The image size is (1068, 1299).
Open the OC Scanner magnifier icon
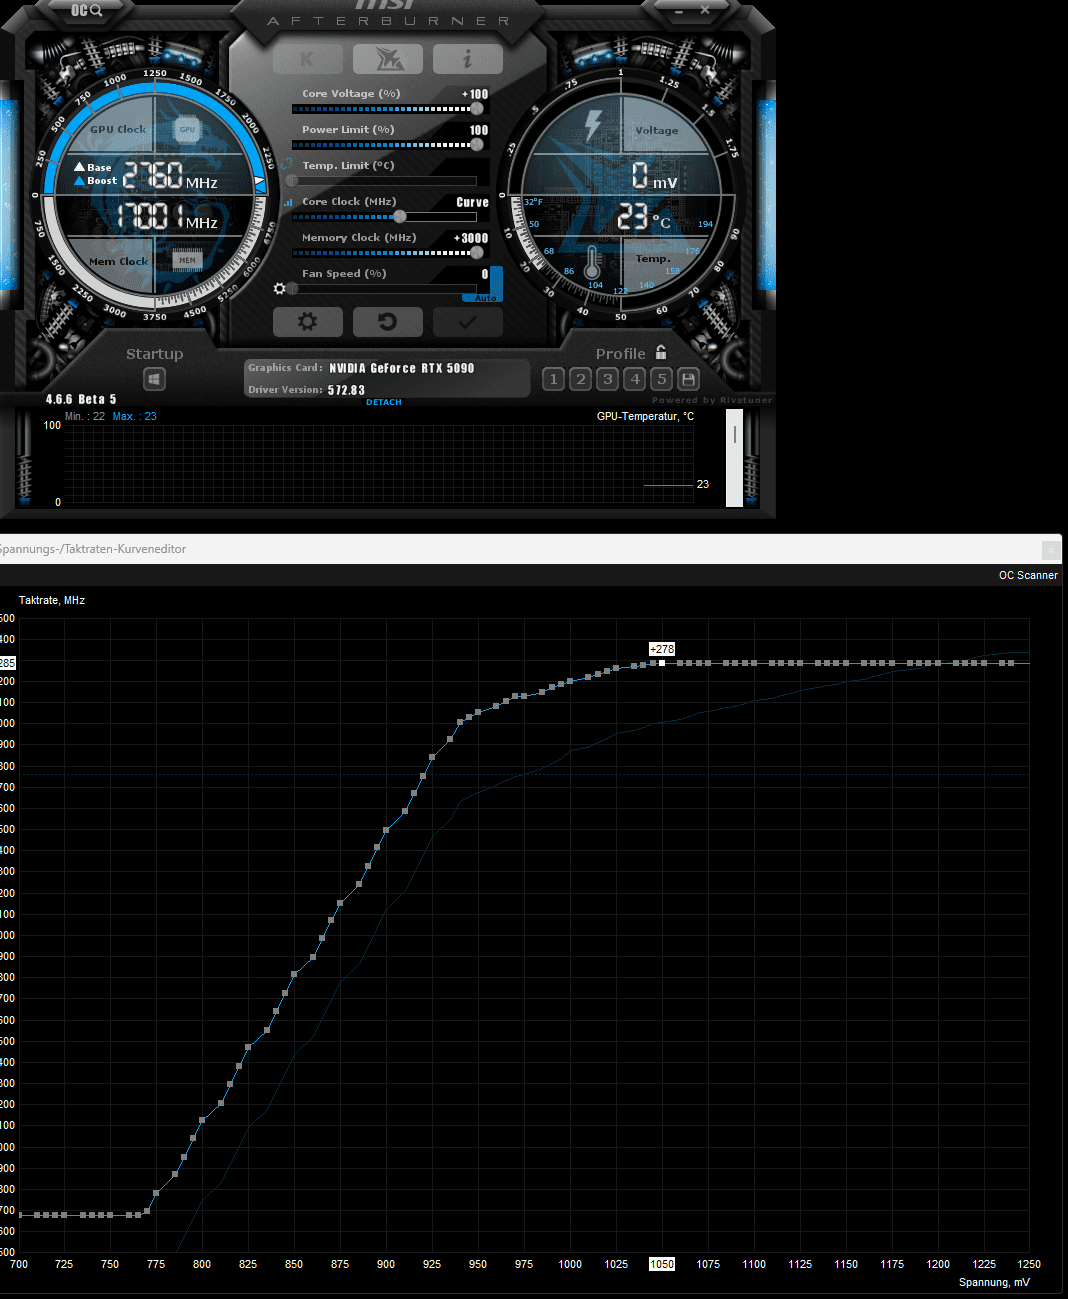(87, 10)
